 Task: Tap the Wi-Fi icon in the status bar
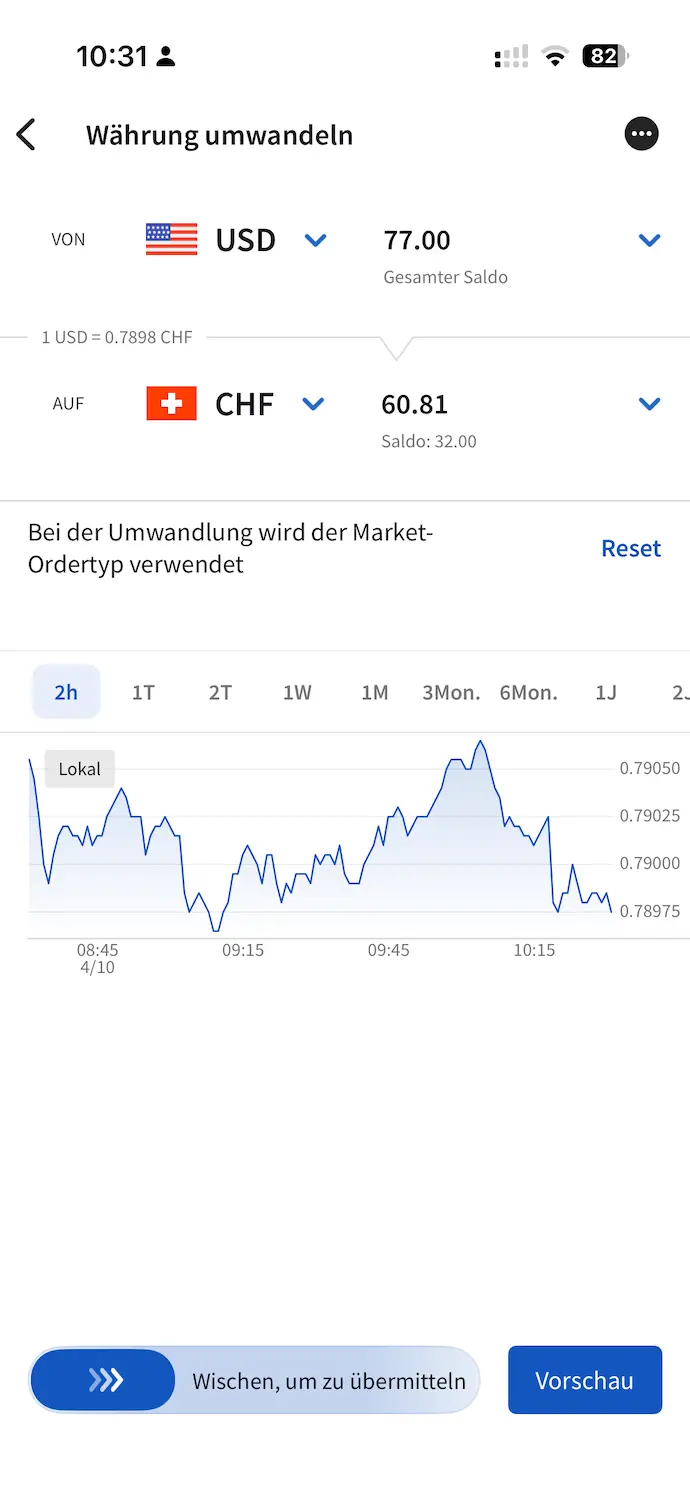click(555, 56)
